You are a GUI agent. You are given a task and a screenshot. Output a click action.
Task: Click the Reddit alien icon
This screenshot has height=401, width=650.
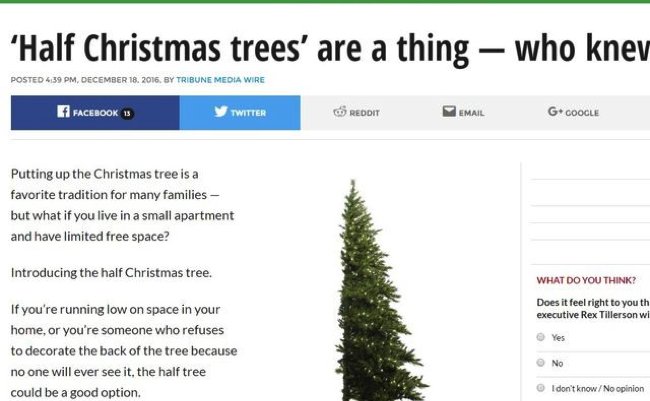(340, 112)
